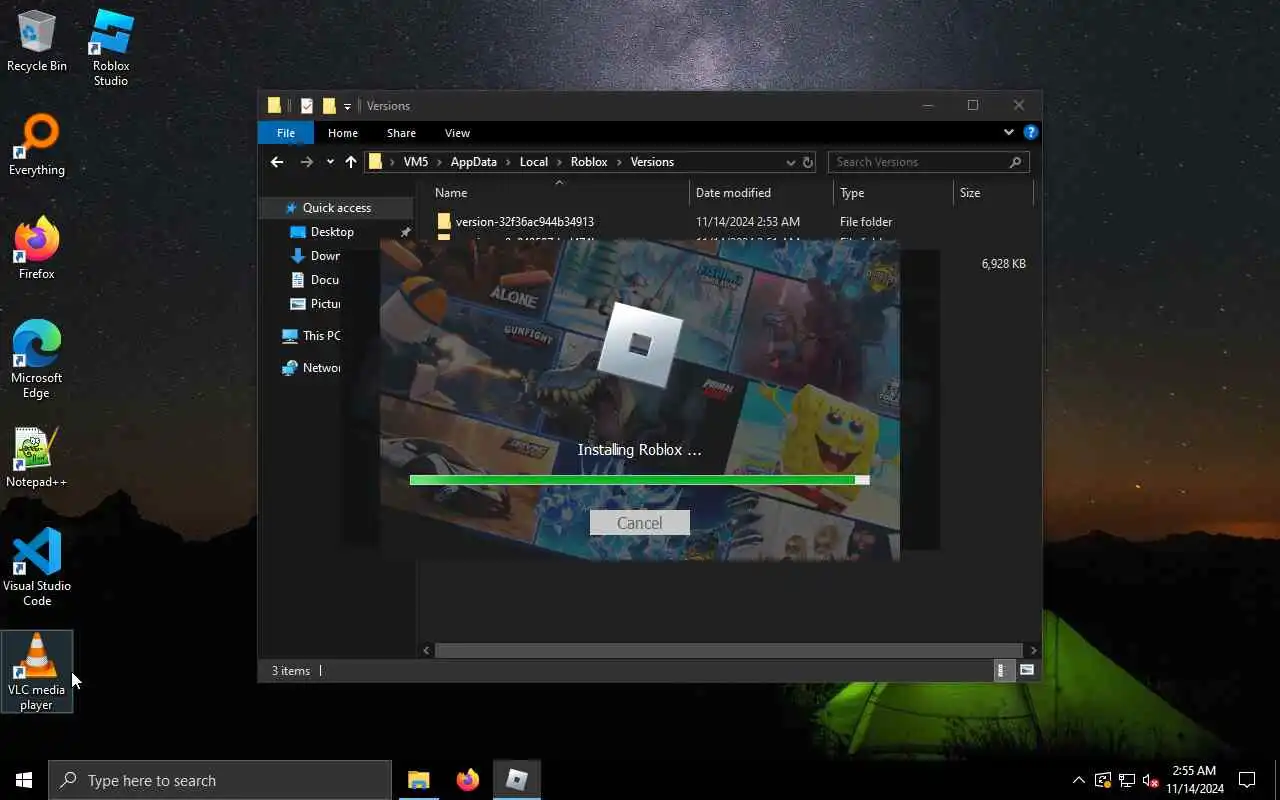Viewport: 1280px width, 800px height.
Task: Cancel the Roblox installation
Action: [x=639, y=523]
